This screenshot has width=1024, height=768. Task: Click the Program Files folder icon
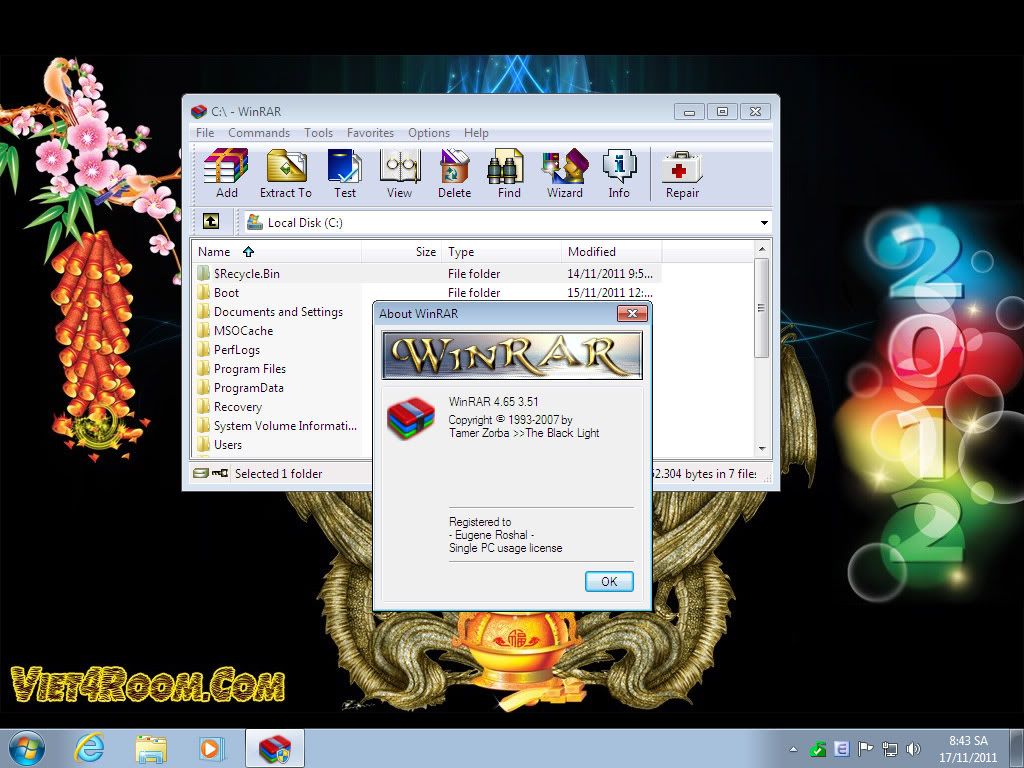pyautogui.click(x=204, y=368)
